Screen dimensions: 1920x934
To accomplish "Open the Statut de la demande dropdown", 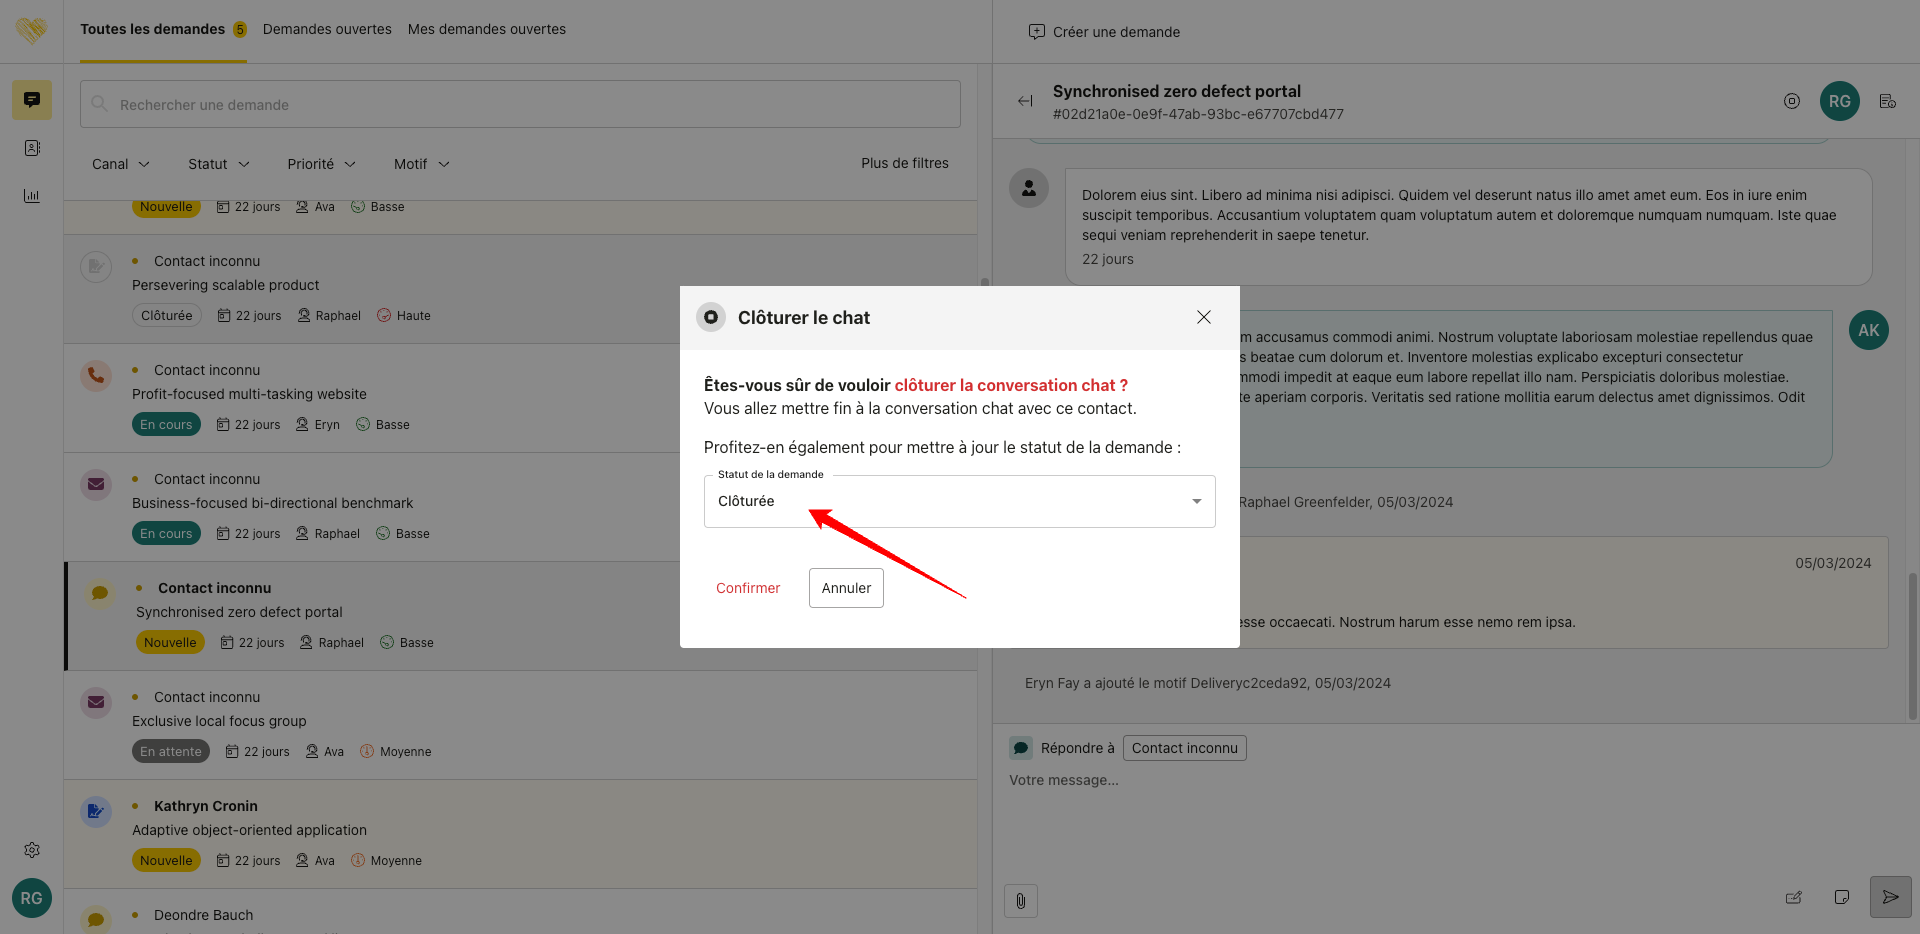I will [959, 501].
